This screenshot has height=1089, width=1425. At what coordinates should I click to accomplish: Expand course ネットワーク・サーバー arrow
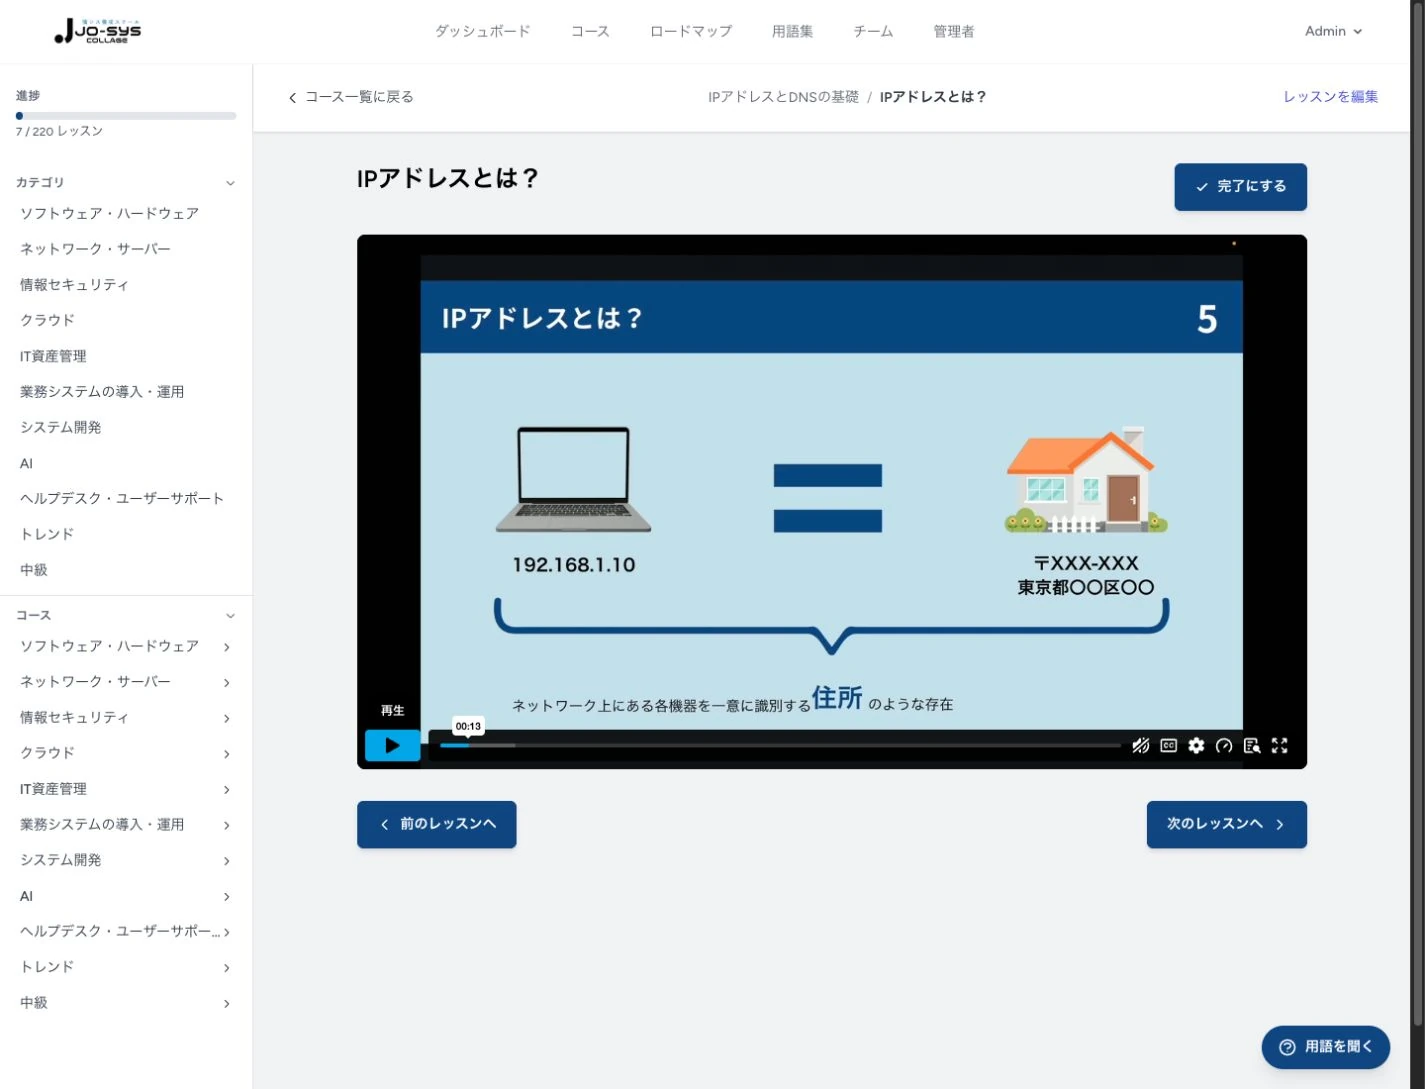(227, 682)
